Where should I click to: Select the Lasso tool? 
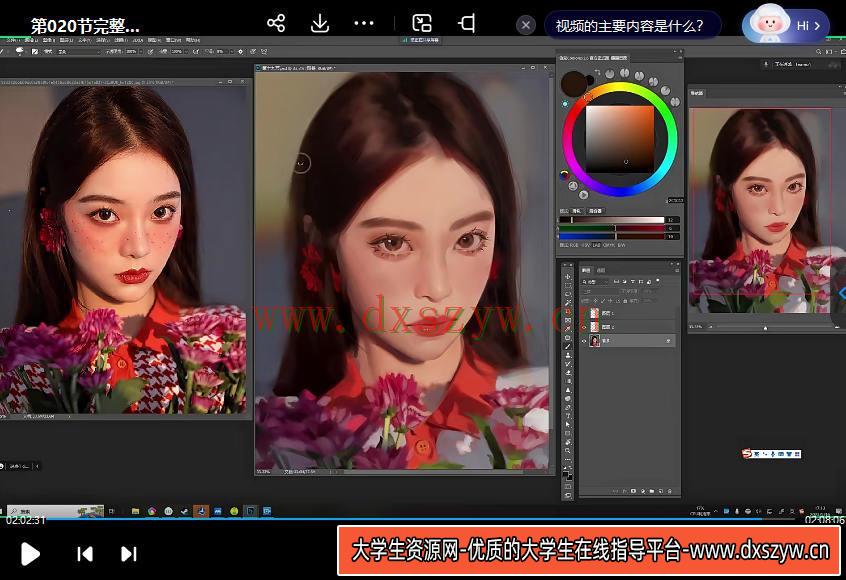[568, 294]
